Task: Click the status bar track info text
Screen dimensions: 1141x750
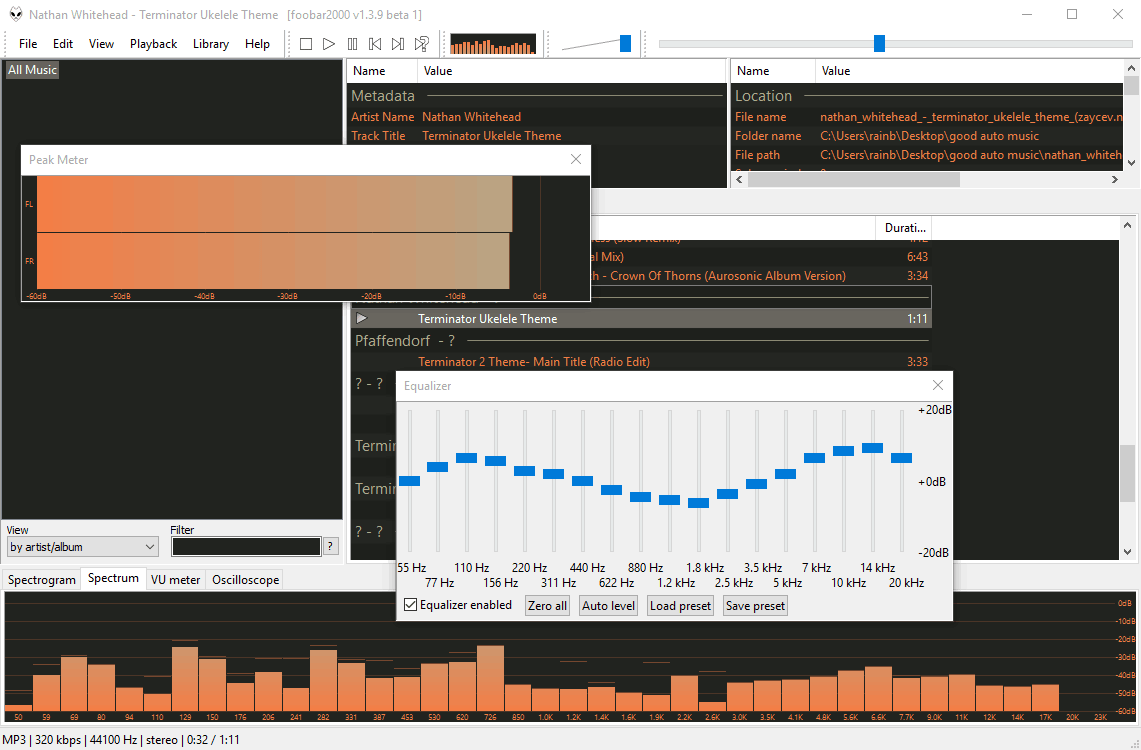Action: click(x=121, y=740)
